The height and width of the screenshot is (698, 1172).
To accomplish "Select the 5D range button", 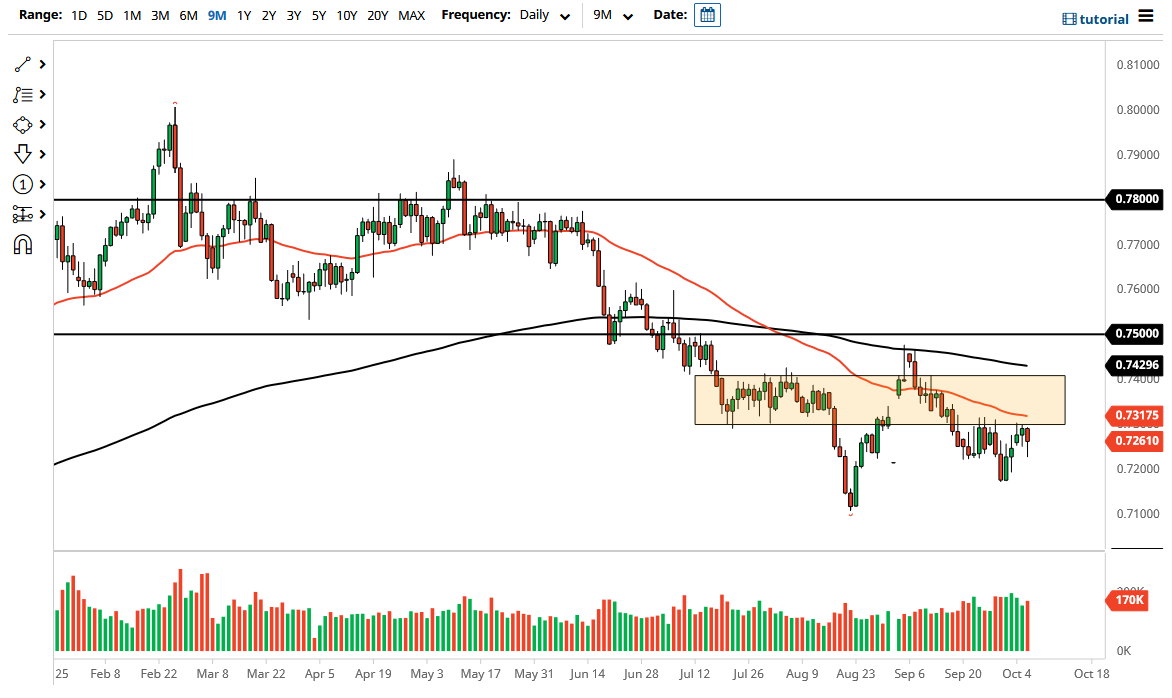I will [x=104, y=15].
